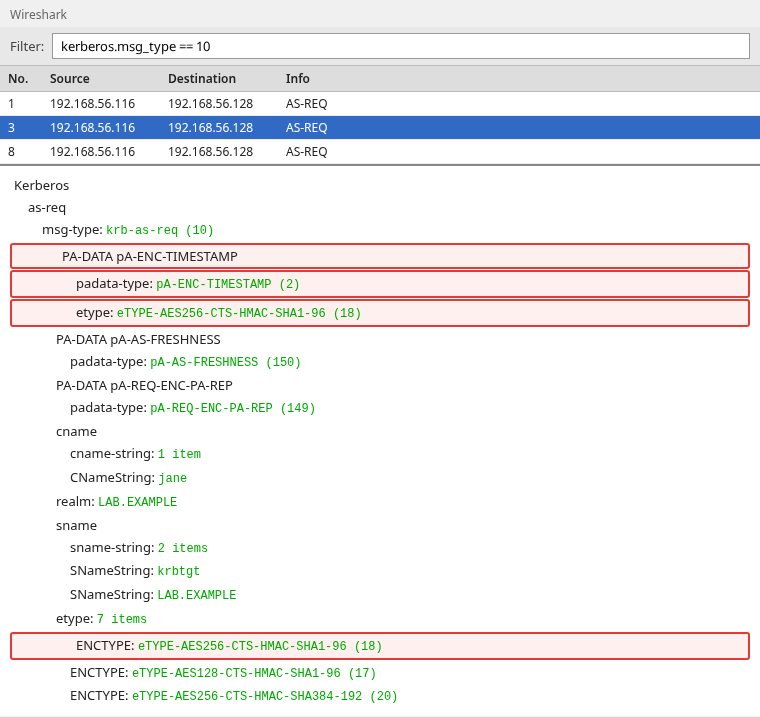Select the etype: 7 items line
The height and width of the screenshot is (717, 760).
pyautogui.click(x=101, y=619)
